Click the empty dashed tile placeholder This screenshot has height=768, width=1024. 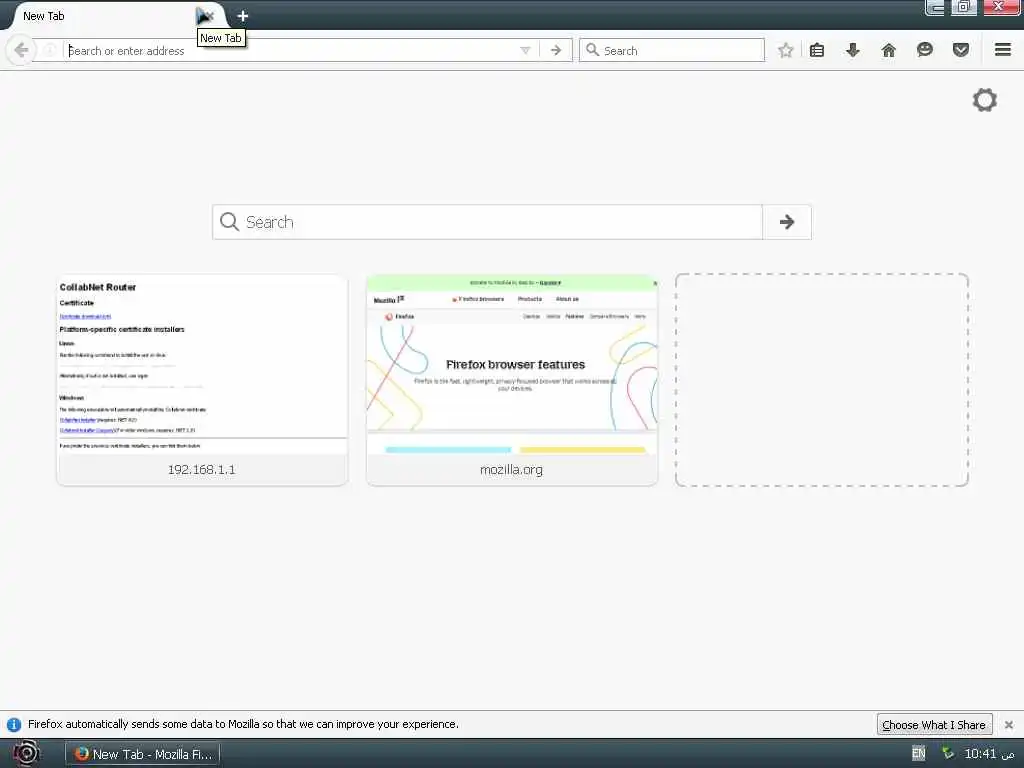pyautogui.click(x=822, y=380)
